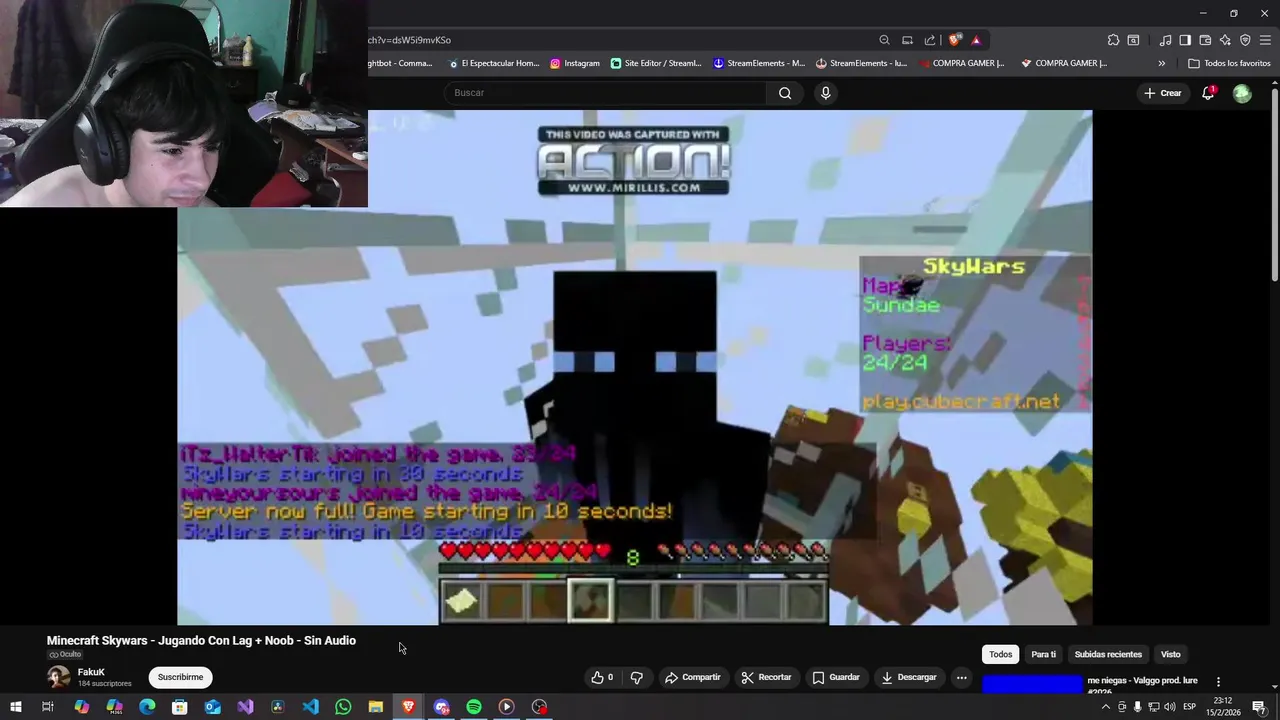Click the Minecraft Skywars video title
The height and width of the screenshot is (720, 1280).
(x=201, y=640)
